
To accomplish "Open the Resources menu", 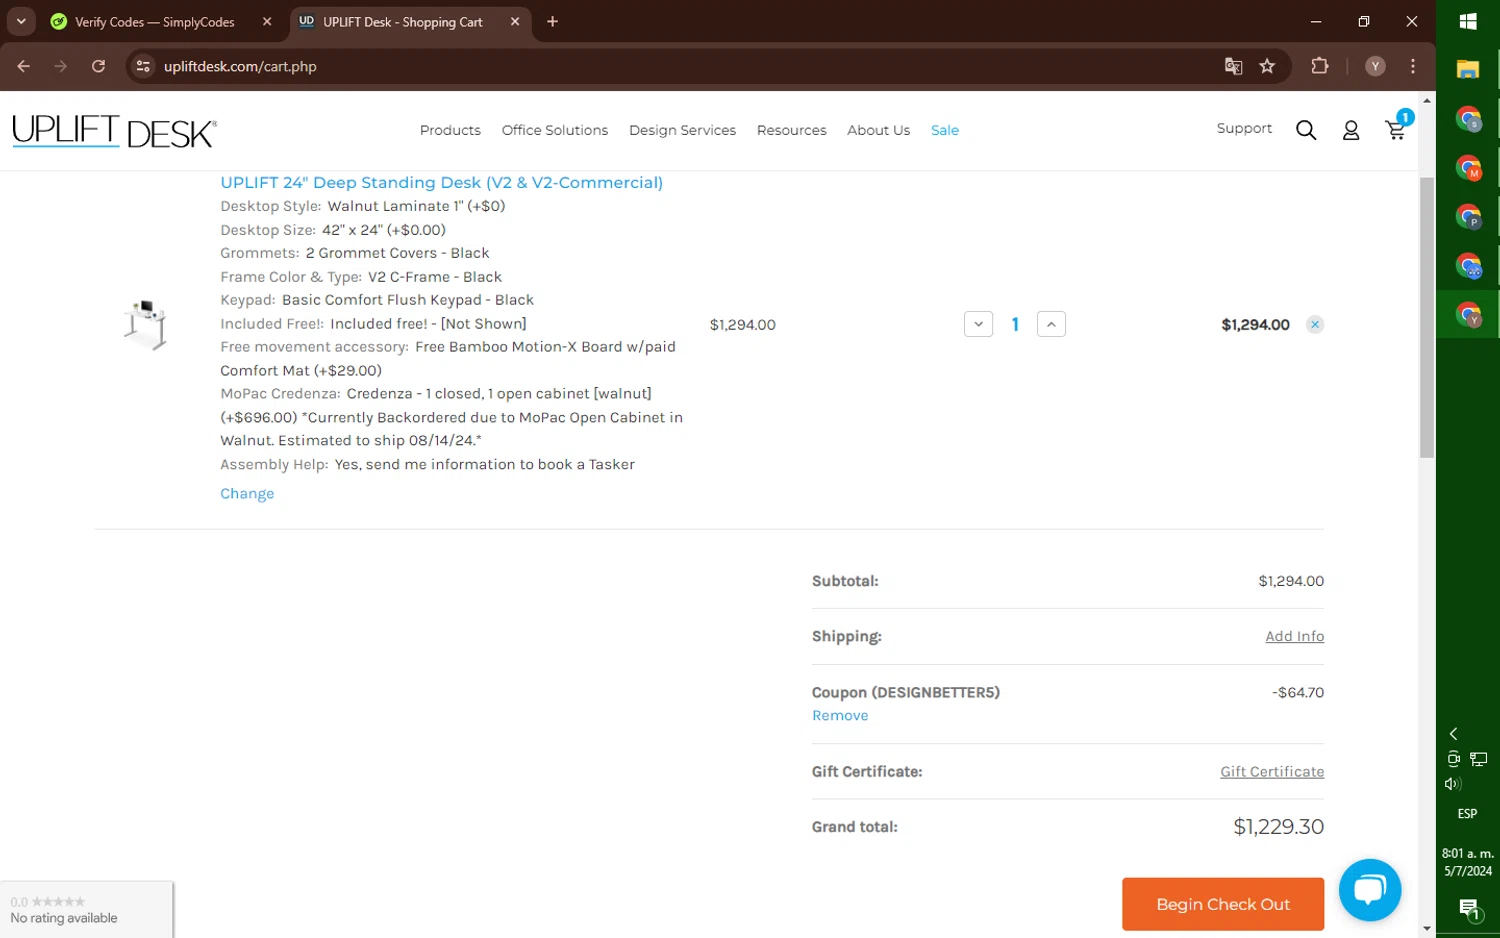I will [791, 130].
